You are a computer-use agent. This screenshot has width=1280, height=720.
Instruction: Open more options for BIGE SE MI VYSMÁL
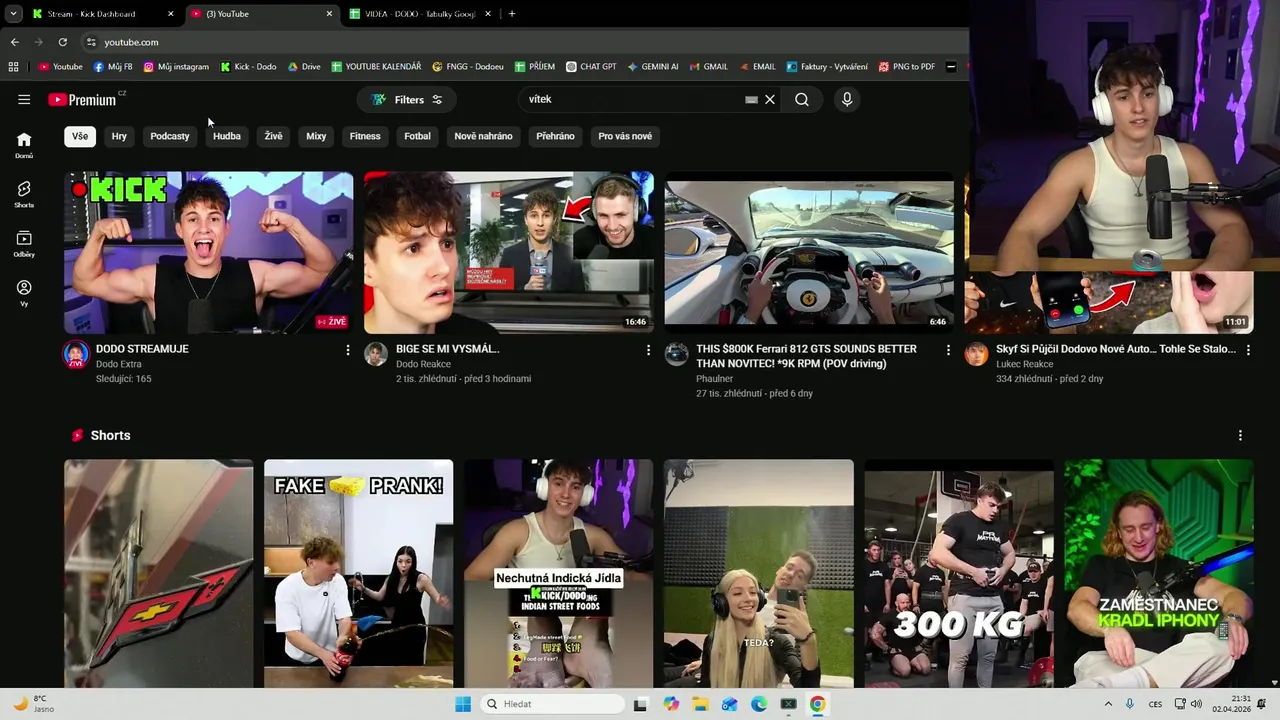pos(648,350)
